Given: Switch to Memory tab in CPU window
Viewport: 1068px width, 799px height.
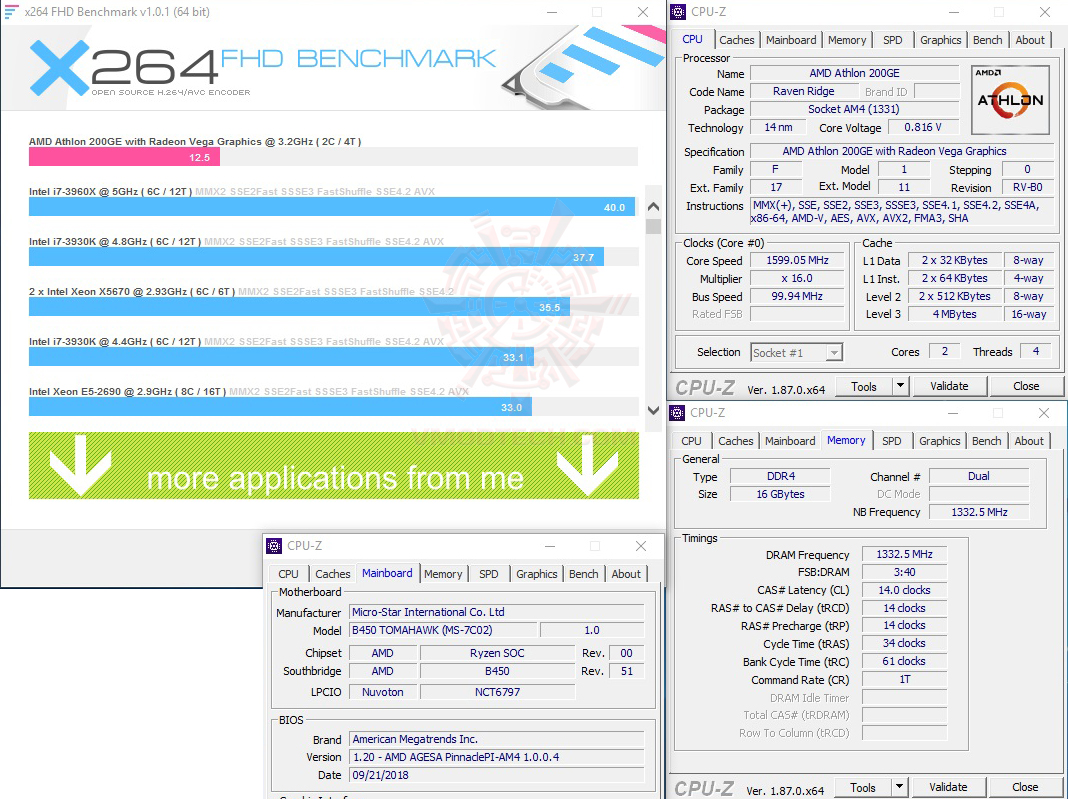Looking at the screenshot, I should coord(847,40).
